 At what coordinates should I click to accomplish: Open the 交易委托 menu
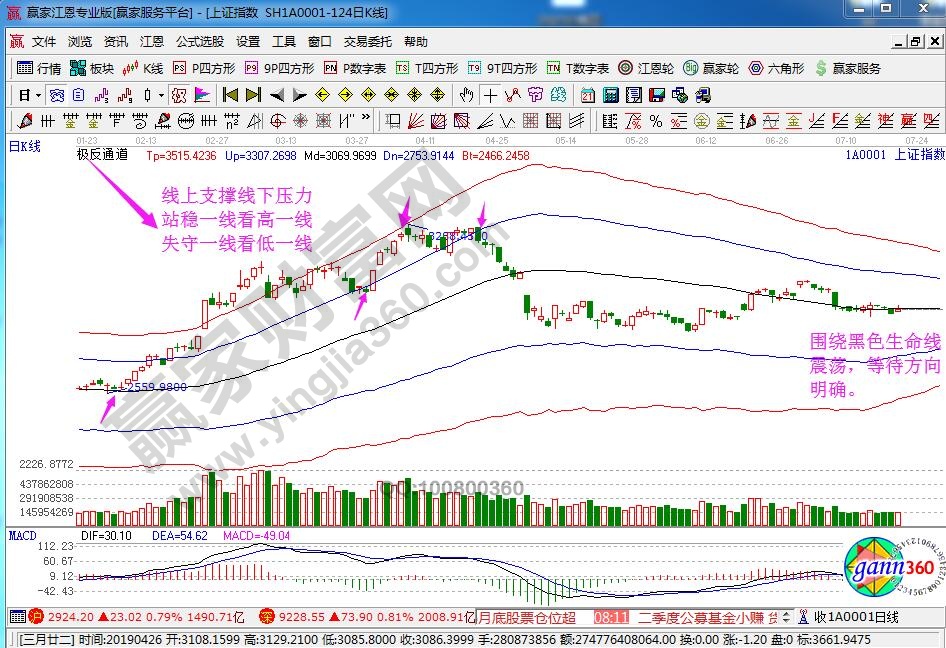(368, 42)
